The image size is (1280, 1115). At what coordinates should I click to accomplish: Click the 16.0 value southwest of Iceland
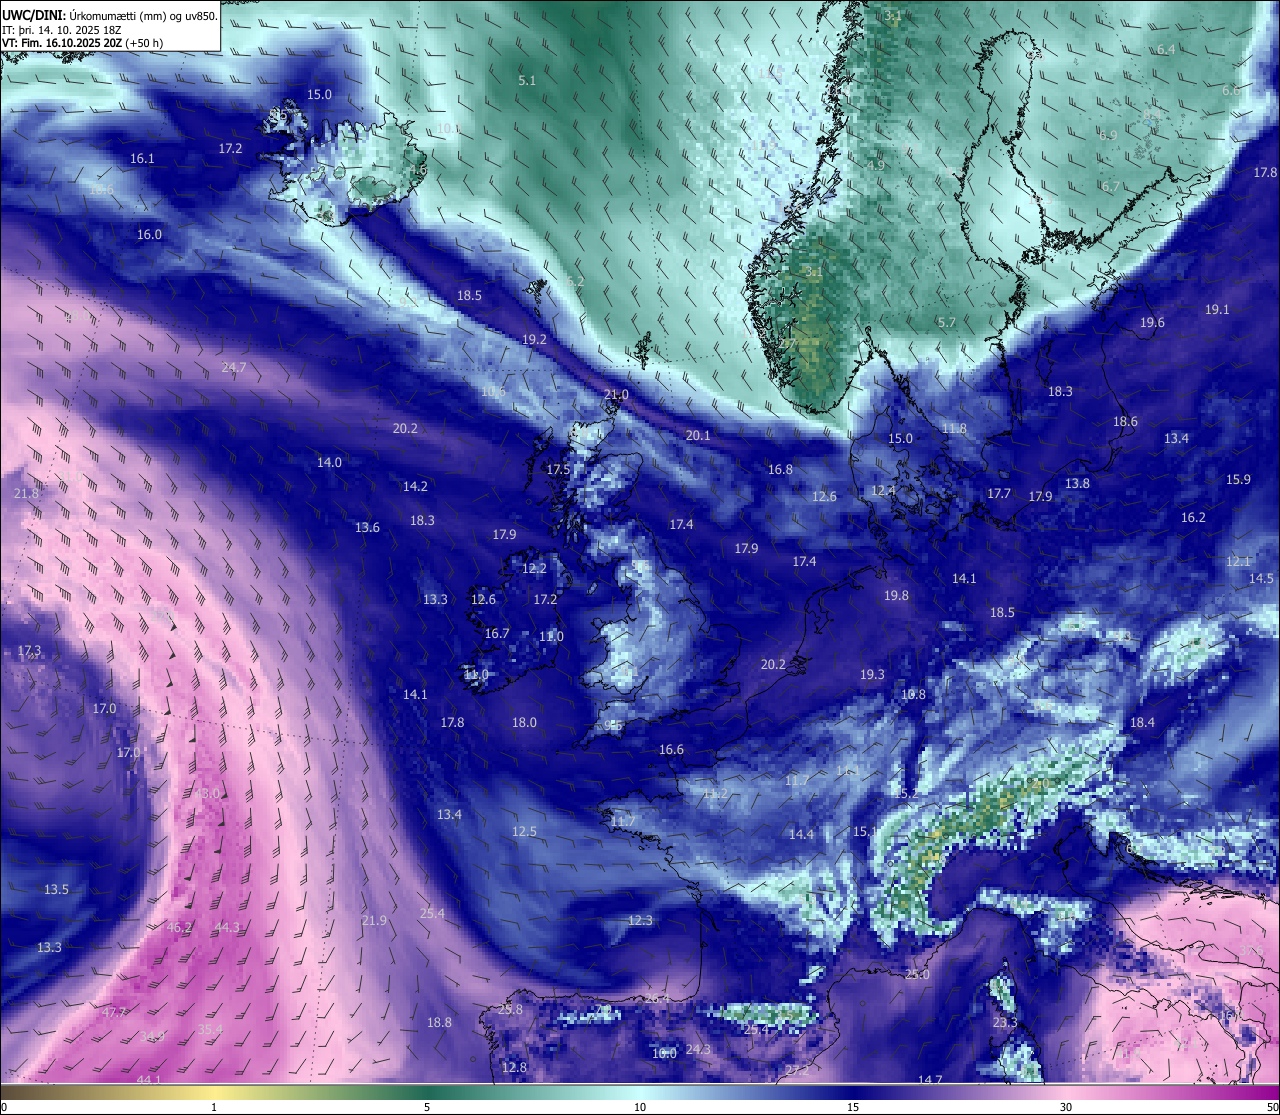[x=149, y=234]
